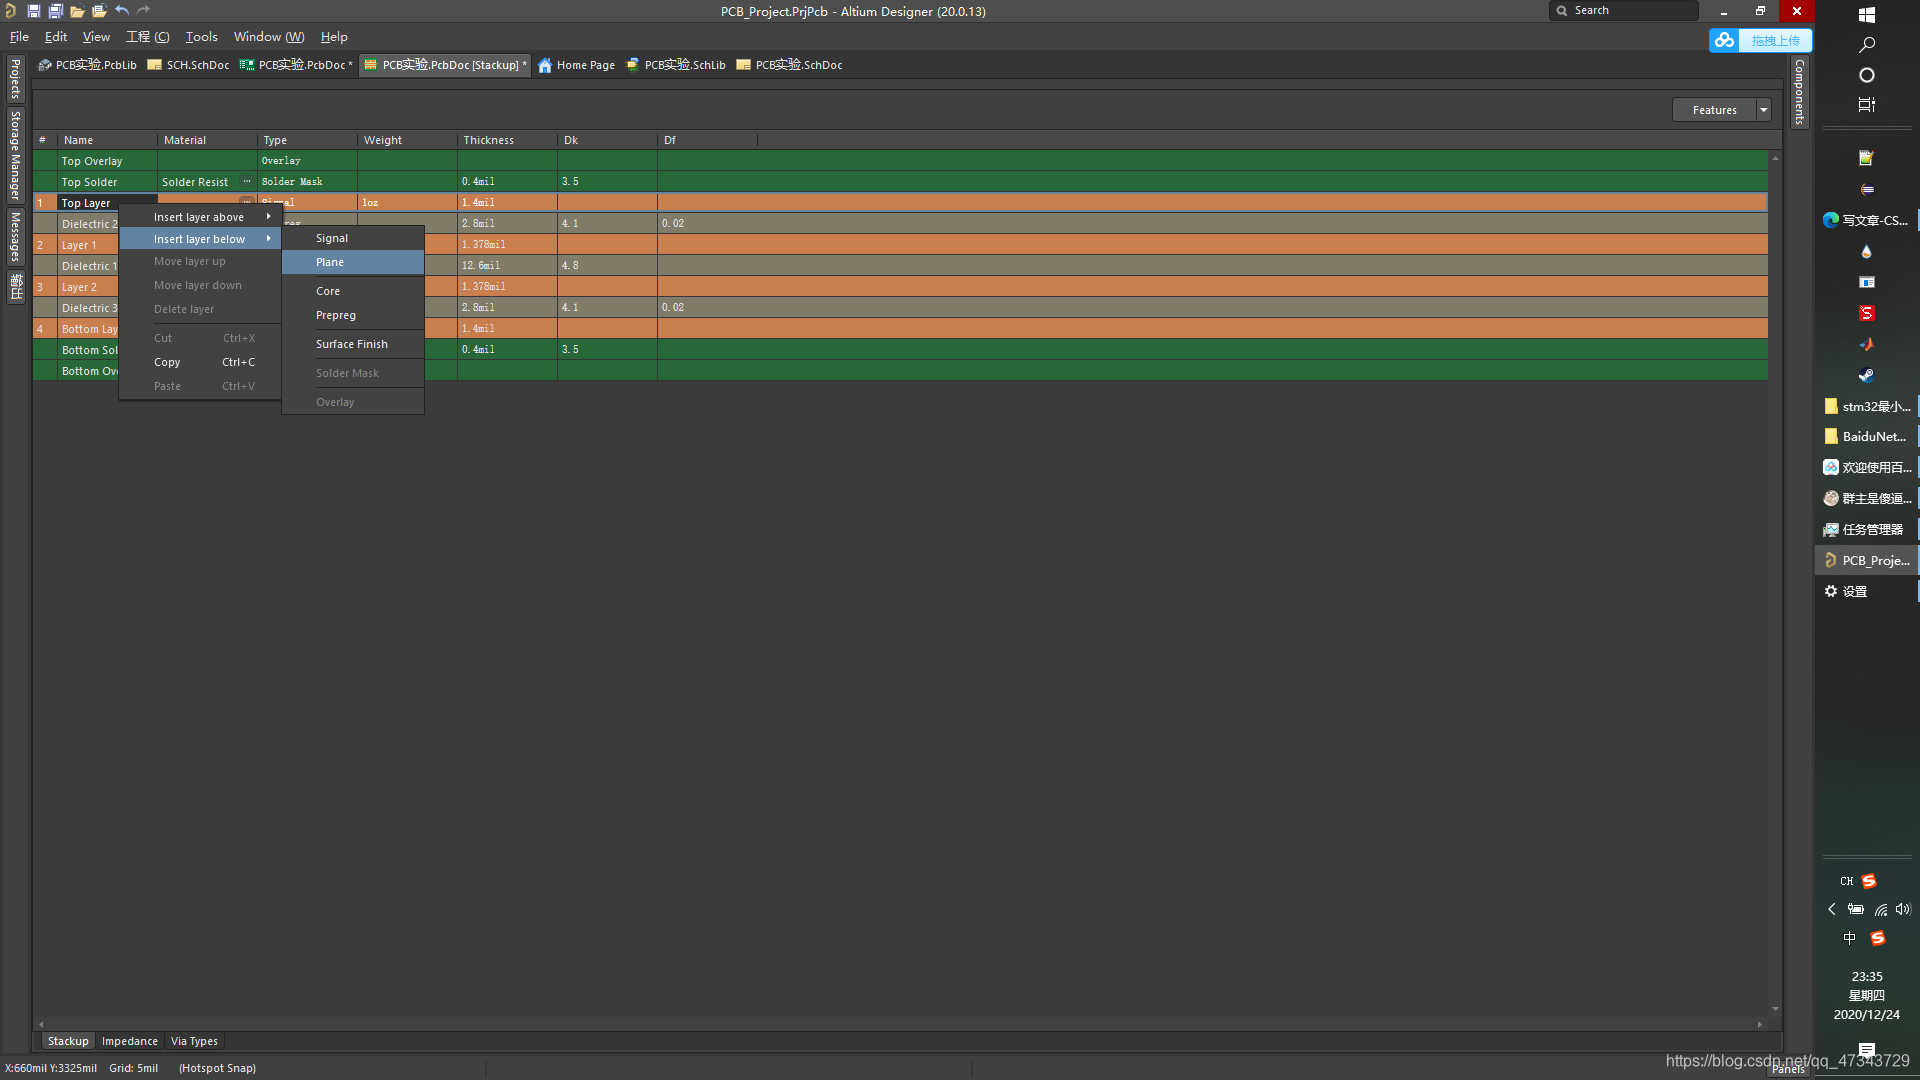The image size is (1920, 1080).
Task: Click the Home Page tab
Action: click(x=584, y=65)
